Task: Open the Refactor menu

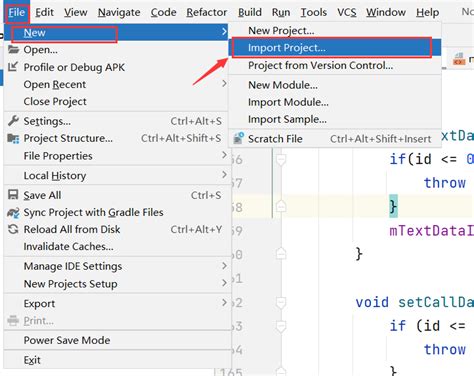Action: click(206, 12)
